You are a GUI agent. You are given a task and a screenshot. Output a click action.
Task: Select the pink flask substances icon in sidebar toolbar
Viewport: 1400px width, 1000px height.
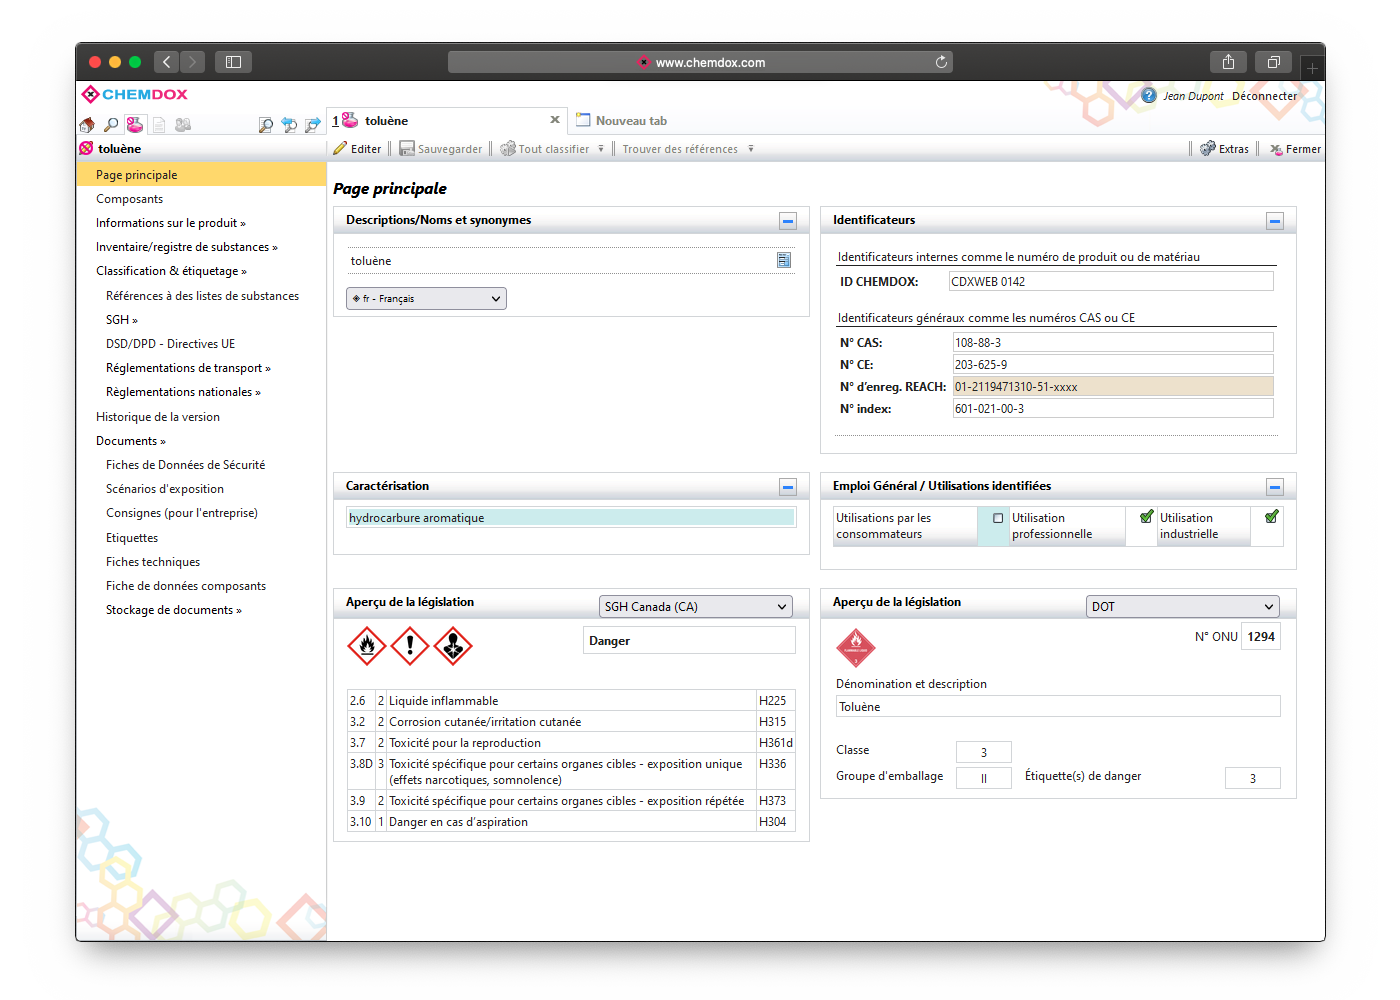click(135, 125)
